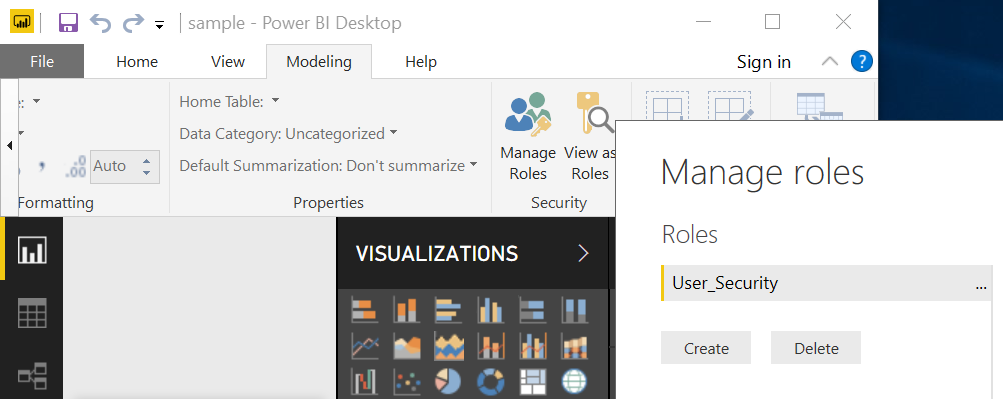This screenshot has width=1003, height=399.
Task: Open View as Roles
Action: (590, 137)
